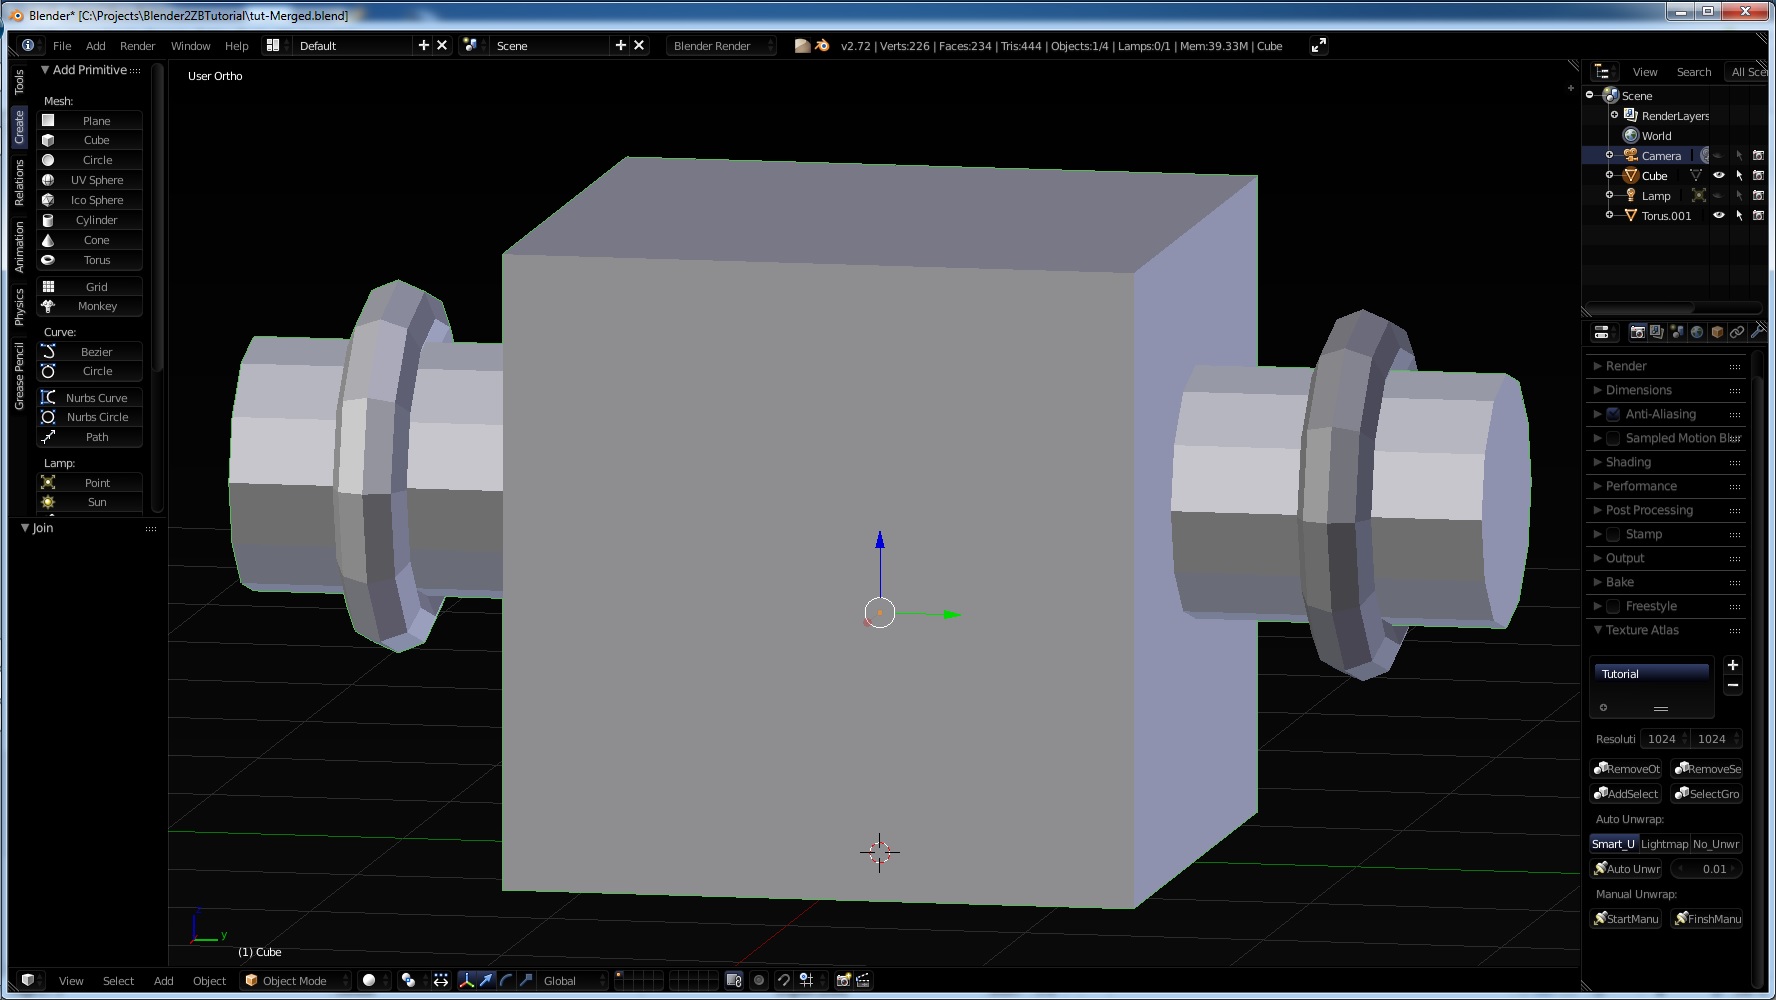The height and width of the screenshot is (1000, 1776).
Task: Open the Help menu
Action: click(x=237, y=46)
